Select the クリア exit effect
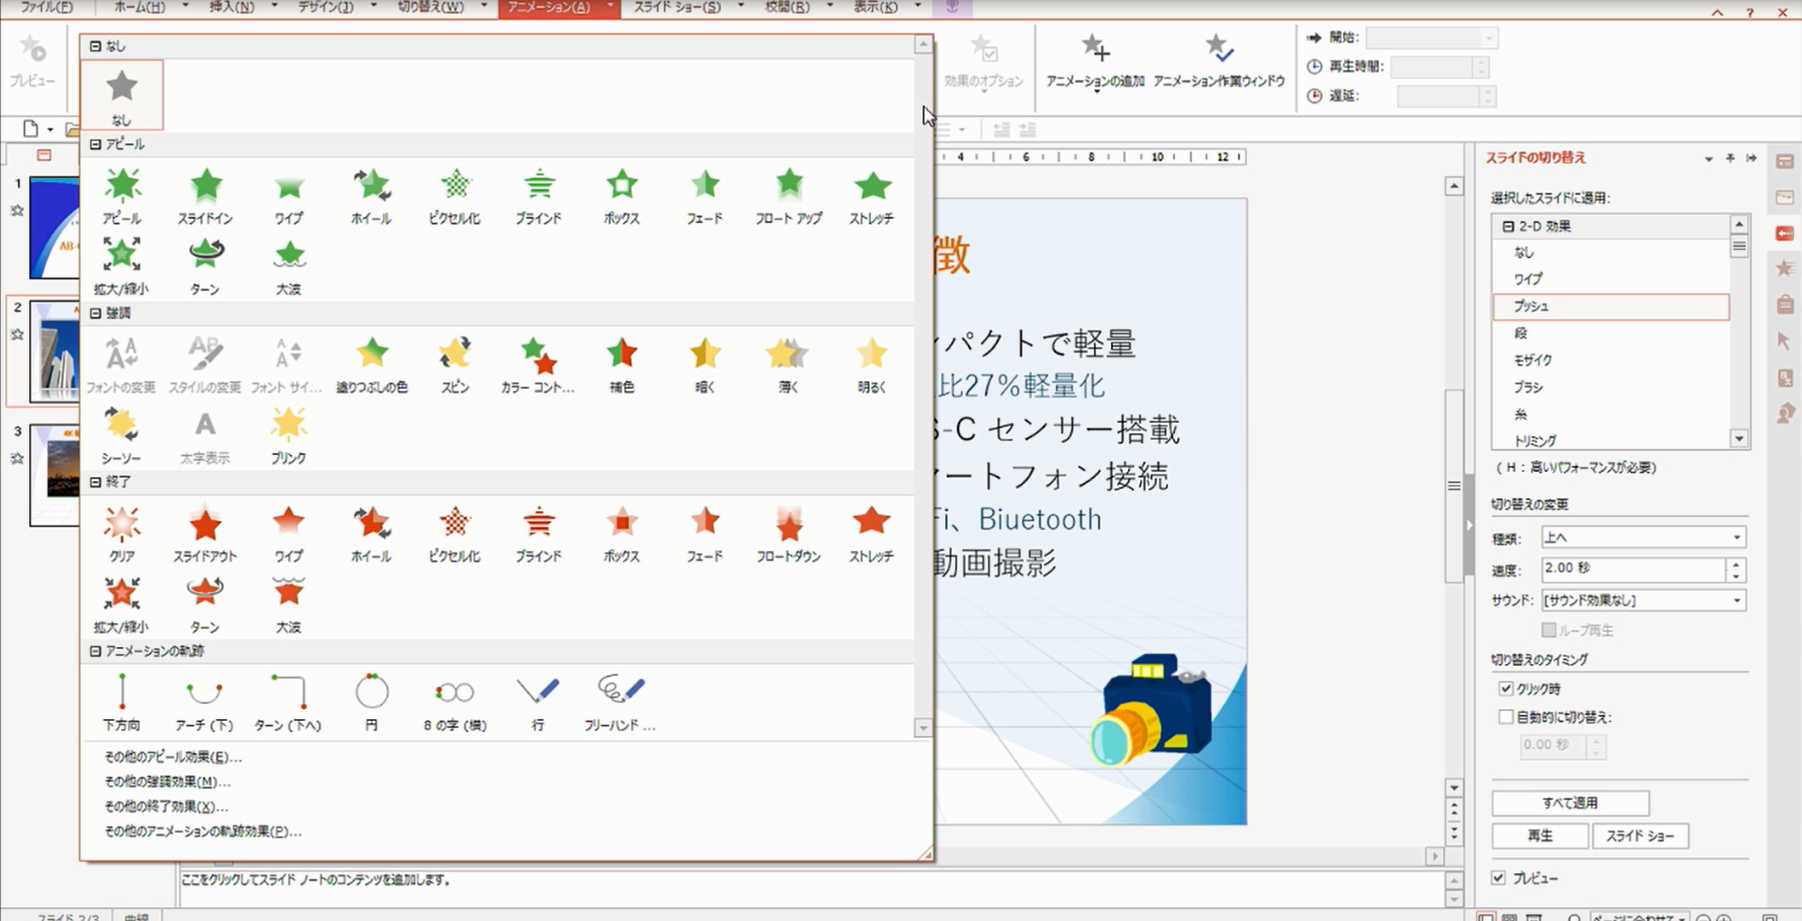Screen dimensions: 1802x921 [121, 534]
